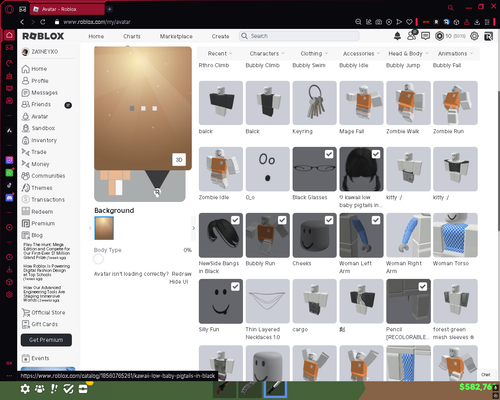Image resolution: width=500 pixels, height=400 pixels.
Task: Show next background options arrow
Action: click(x=193, y=228)
